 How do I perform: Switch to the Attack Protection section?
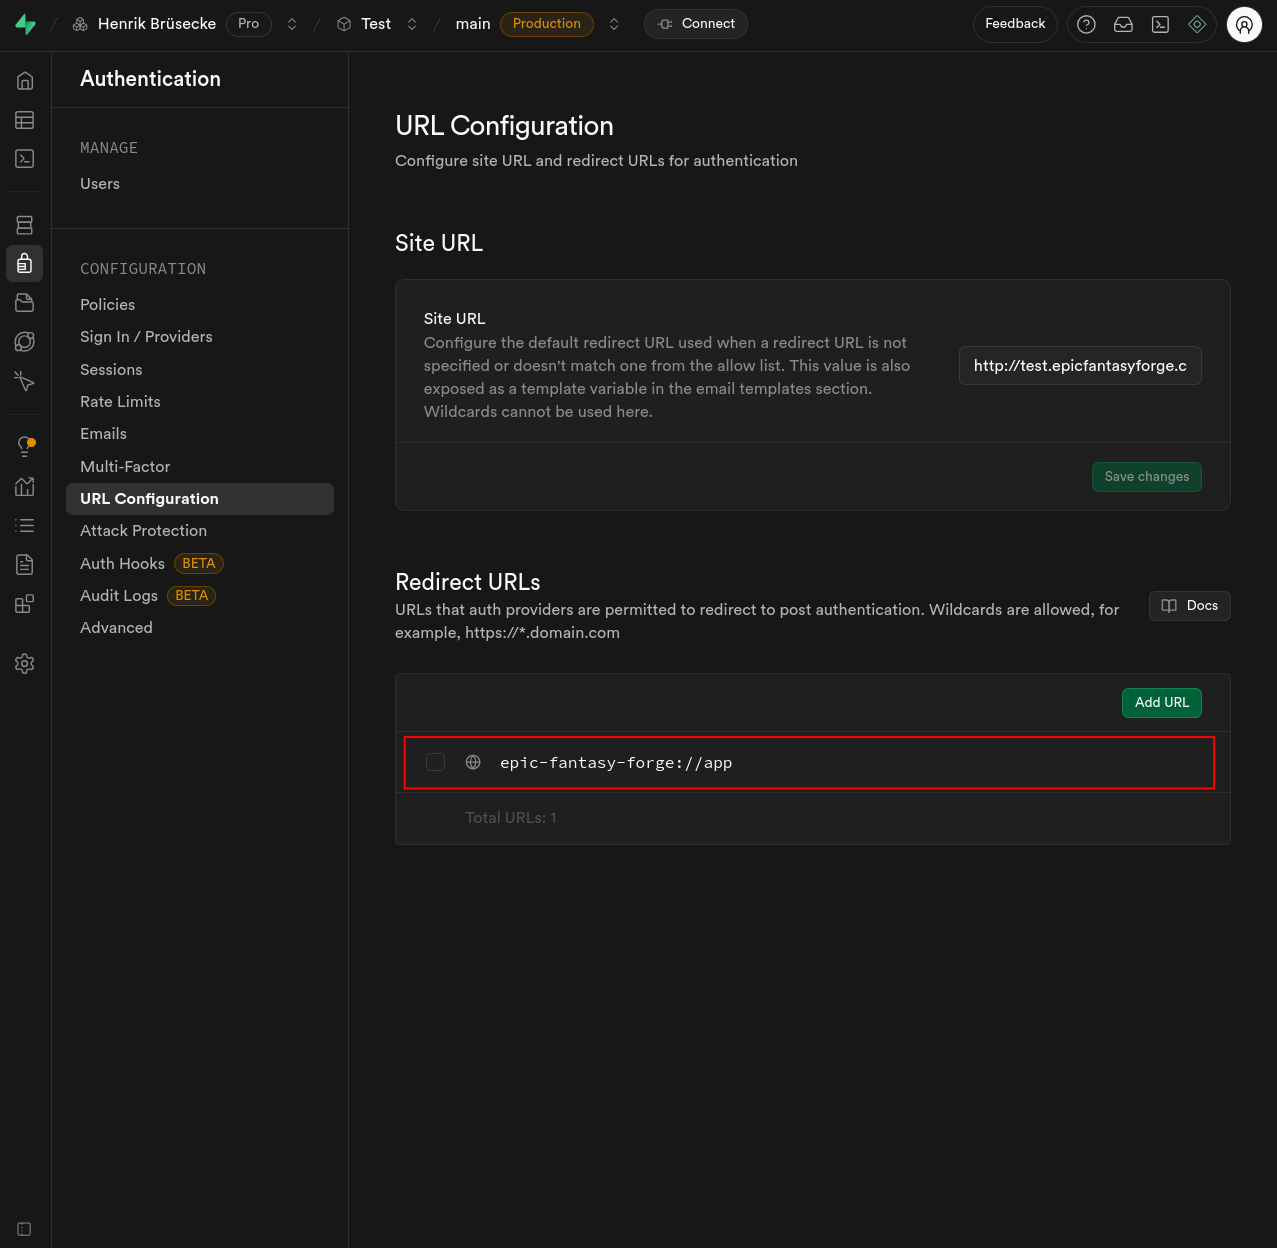(143, 530)
